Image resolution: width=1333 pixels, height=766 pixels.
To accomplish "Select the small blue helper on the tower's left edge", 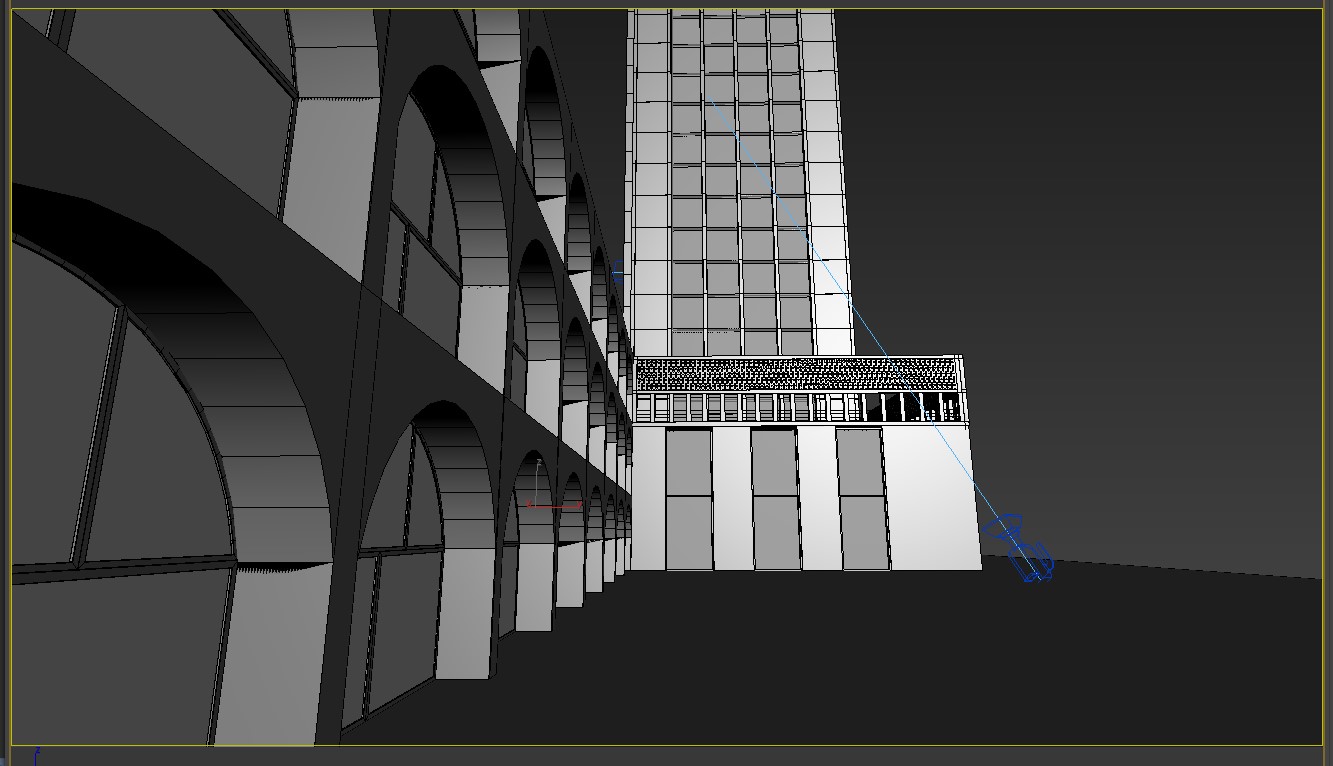I will [617, 271].
